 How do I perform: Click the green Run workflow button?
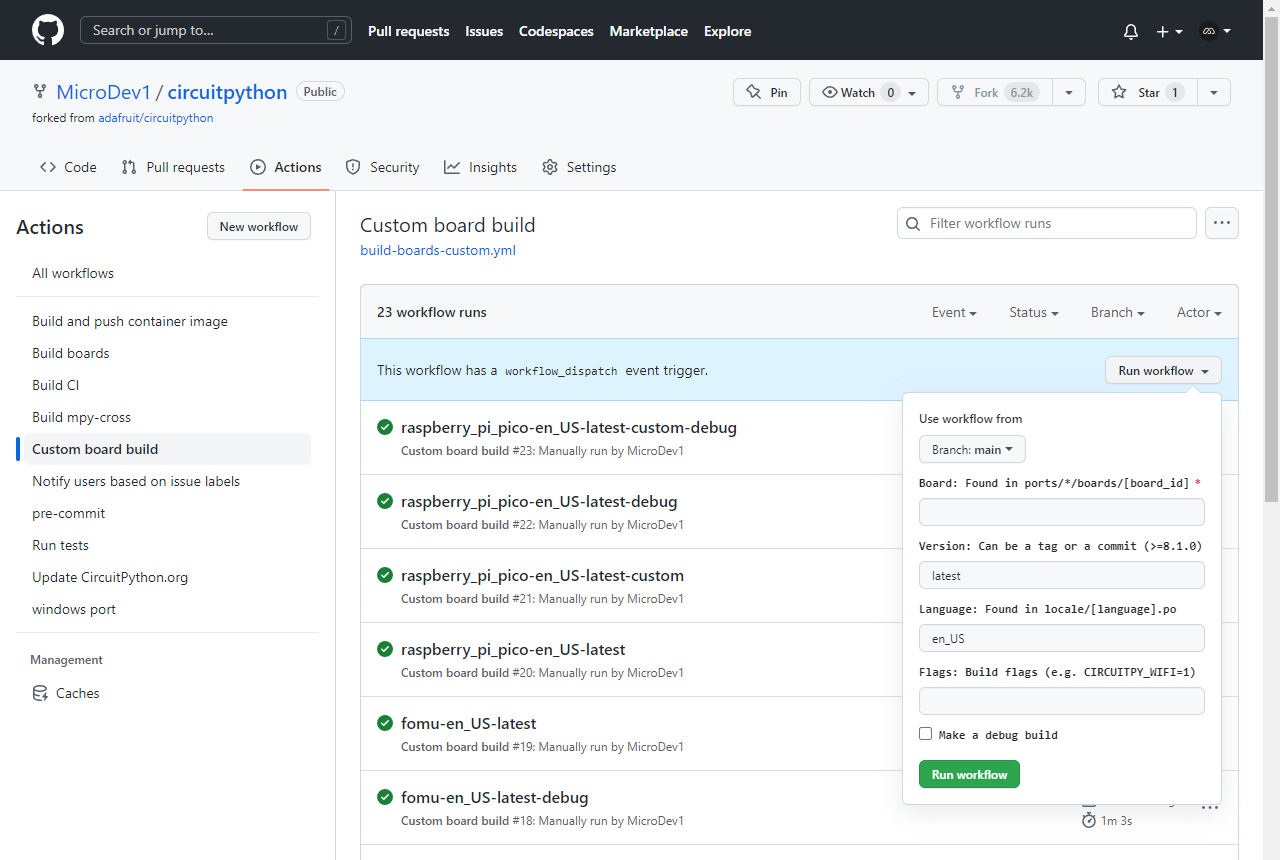coord(969,774)
